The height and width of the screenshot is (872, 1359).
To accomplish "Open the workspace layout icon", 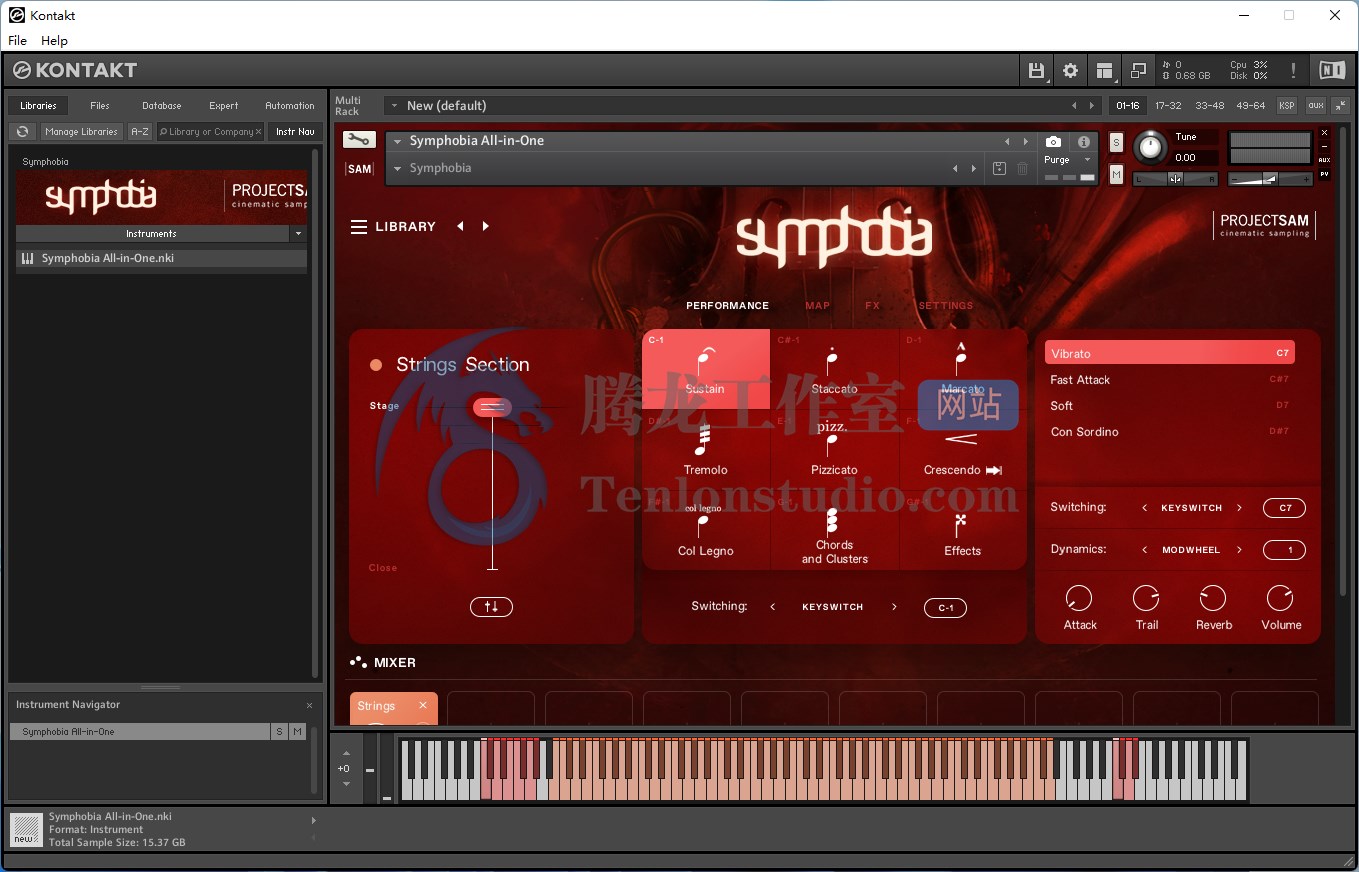I will pos(1104,70).
